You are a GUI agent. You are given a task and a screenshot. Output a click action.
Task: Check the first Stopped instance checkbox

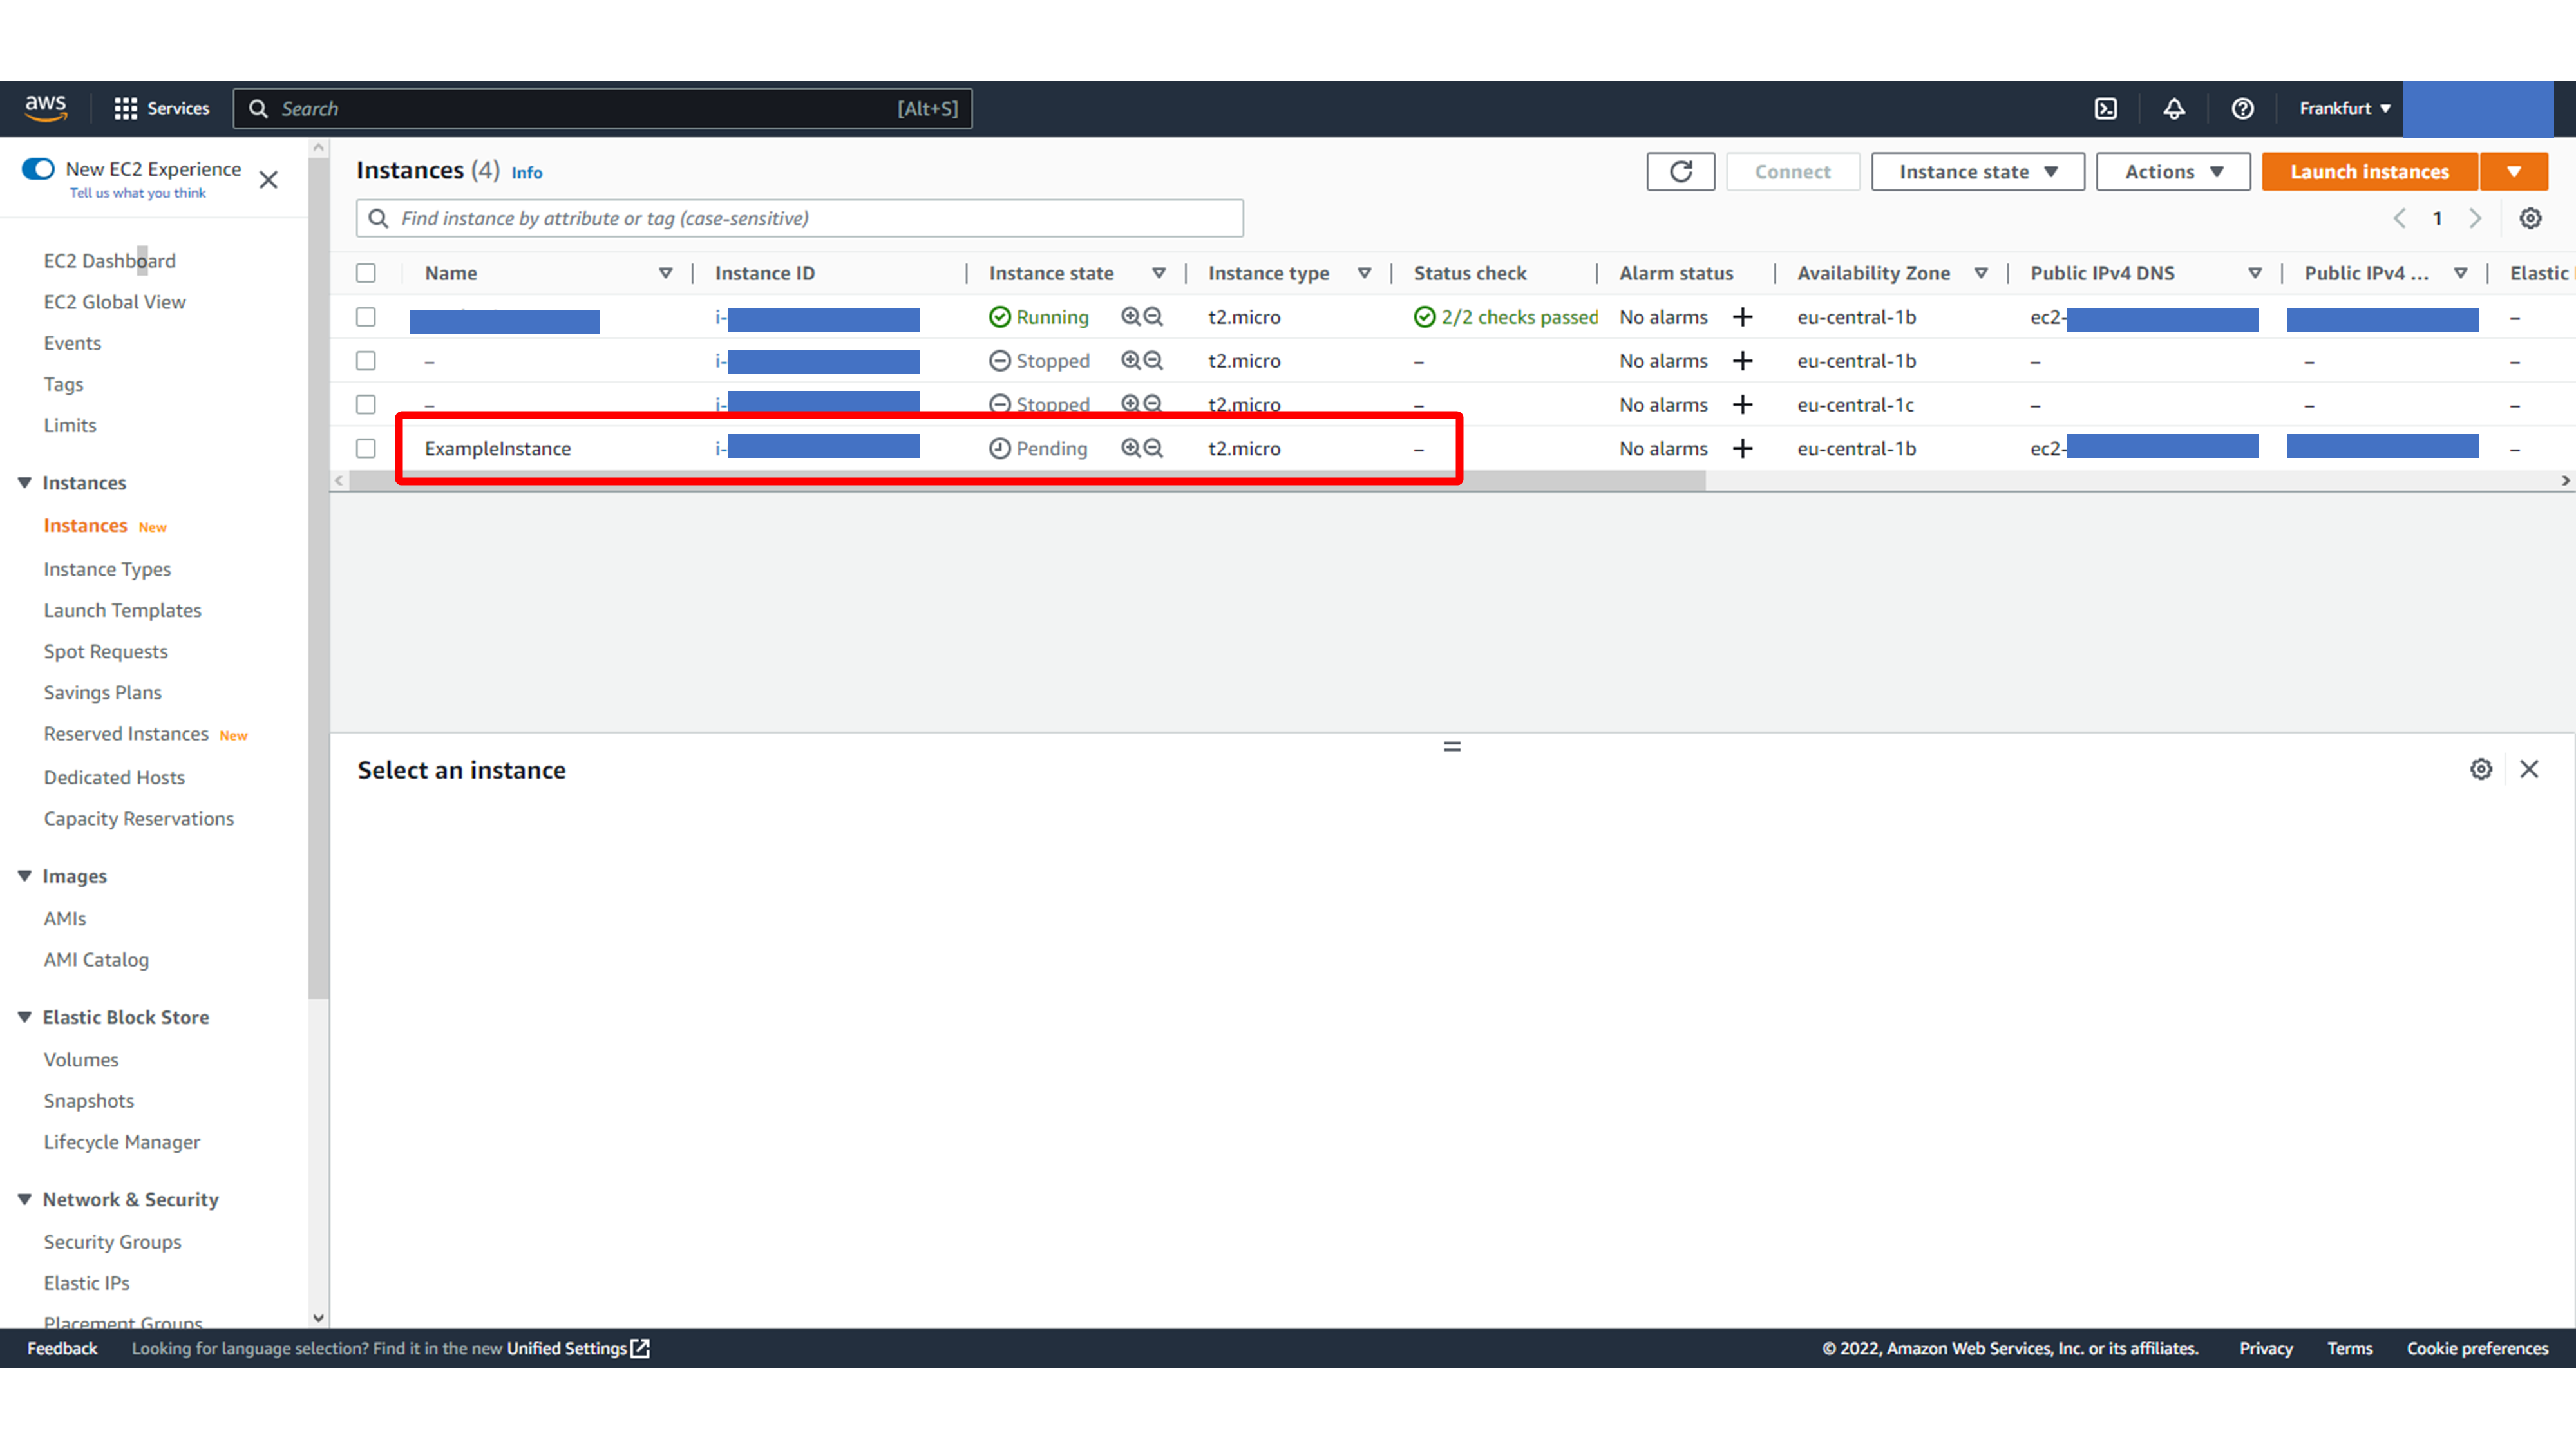coord(366,361)
